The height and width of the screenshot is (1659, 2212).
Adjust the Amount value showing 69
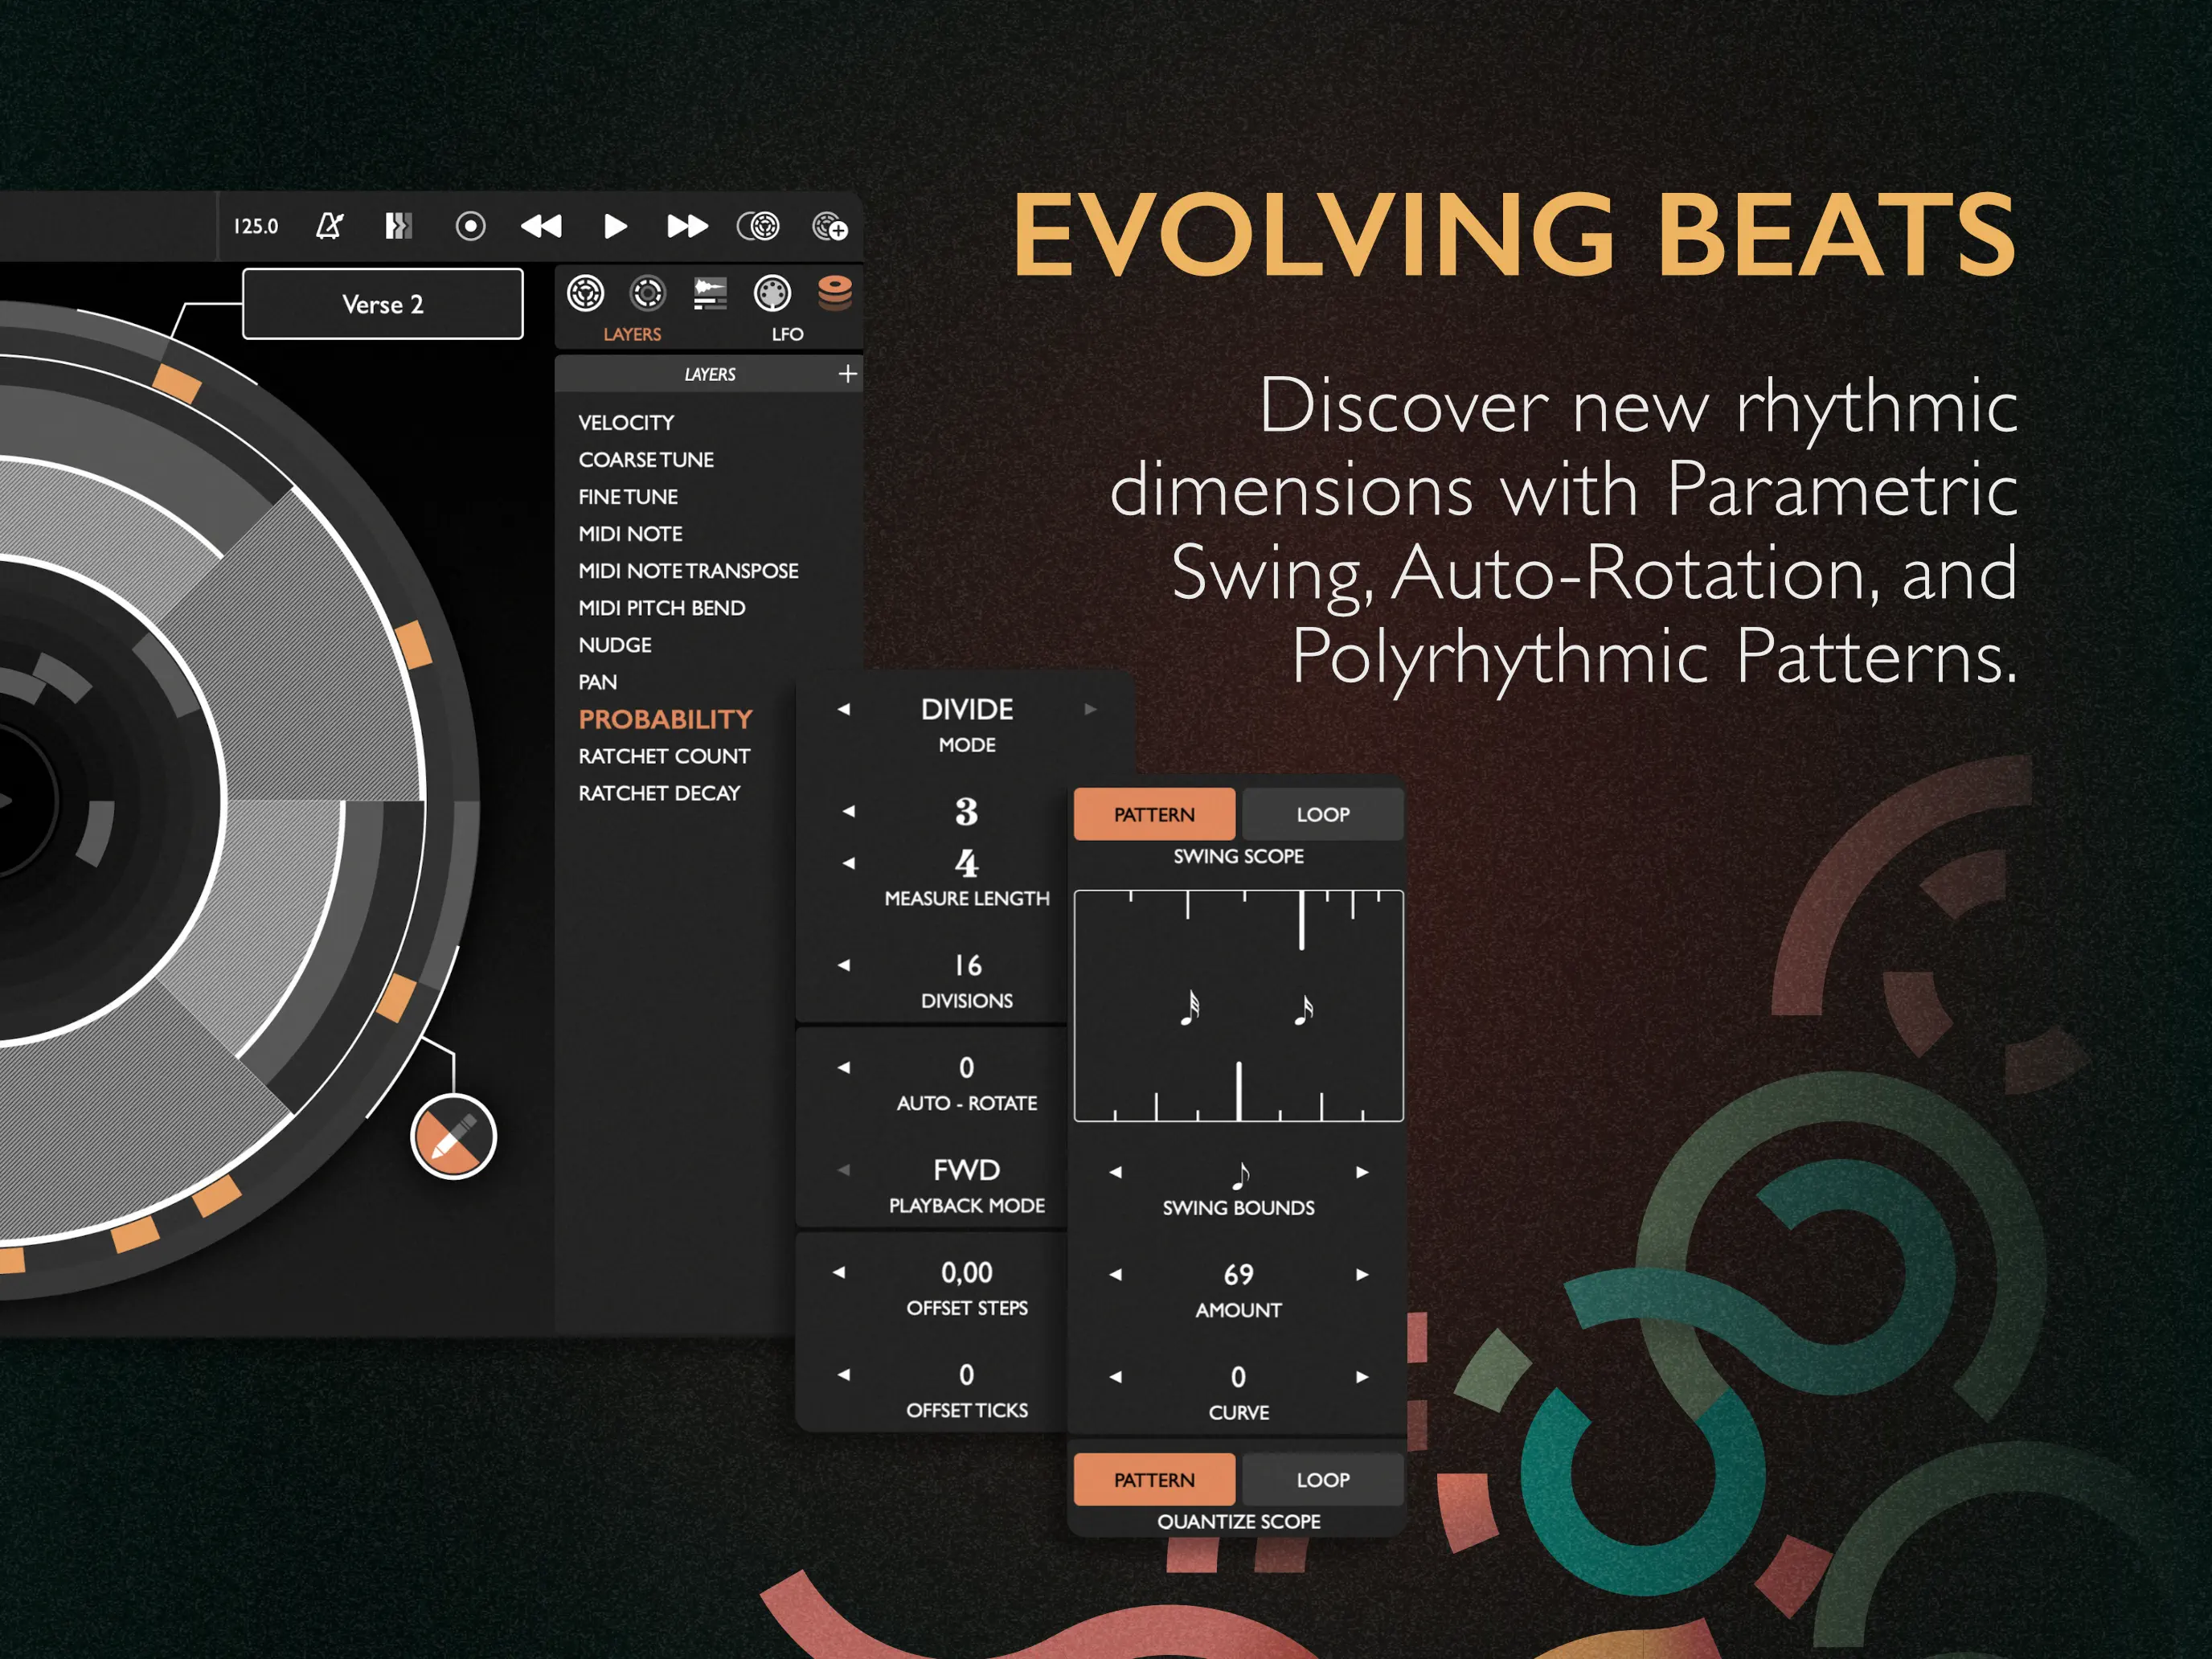1237,1275
